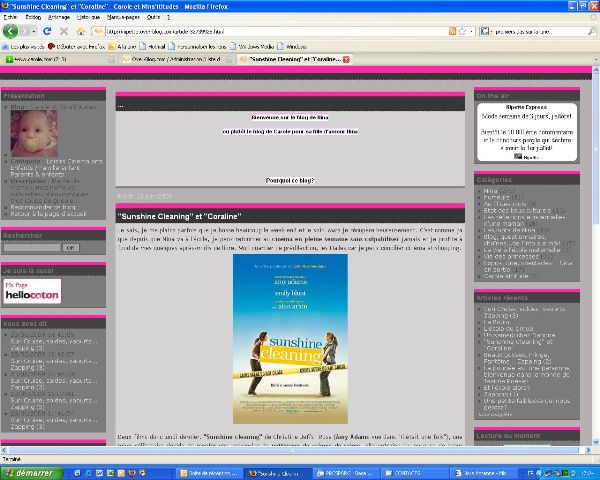Click "Sunshine Cleaning" et "Coraline" article title
600x480 pixels.
point(179,216)
